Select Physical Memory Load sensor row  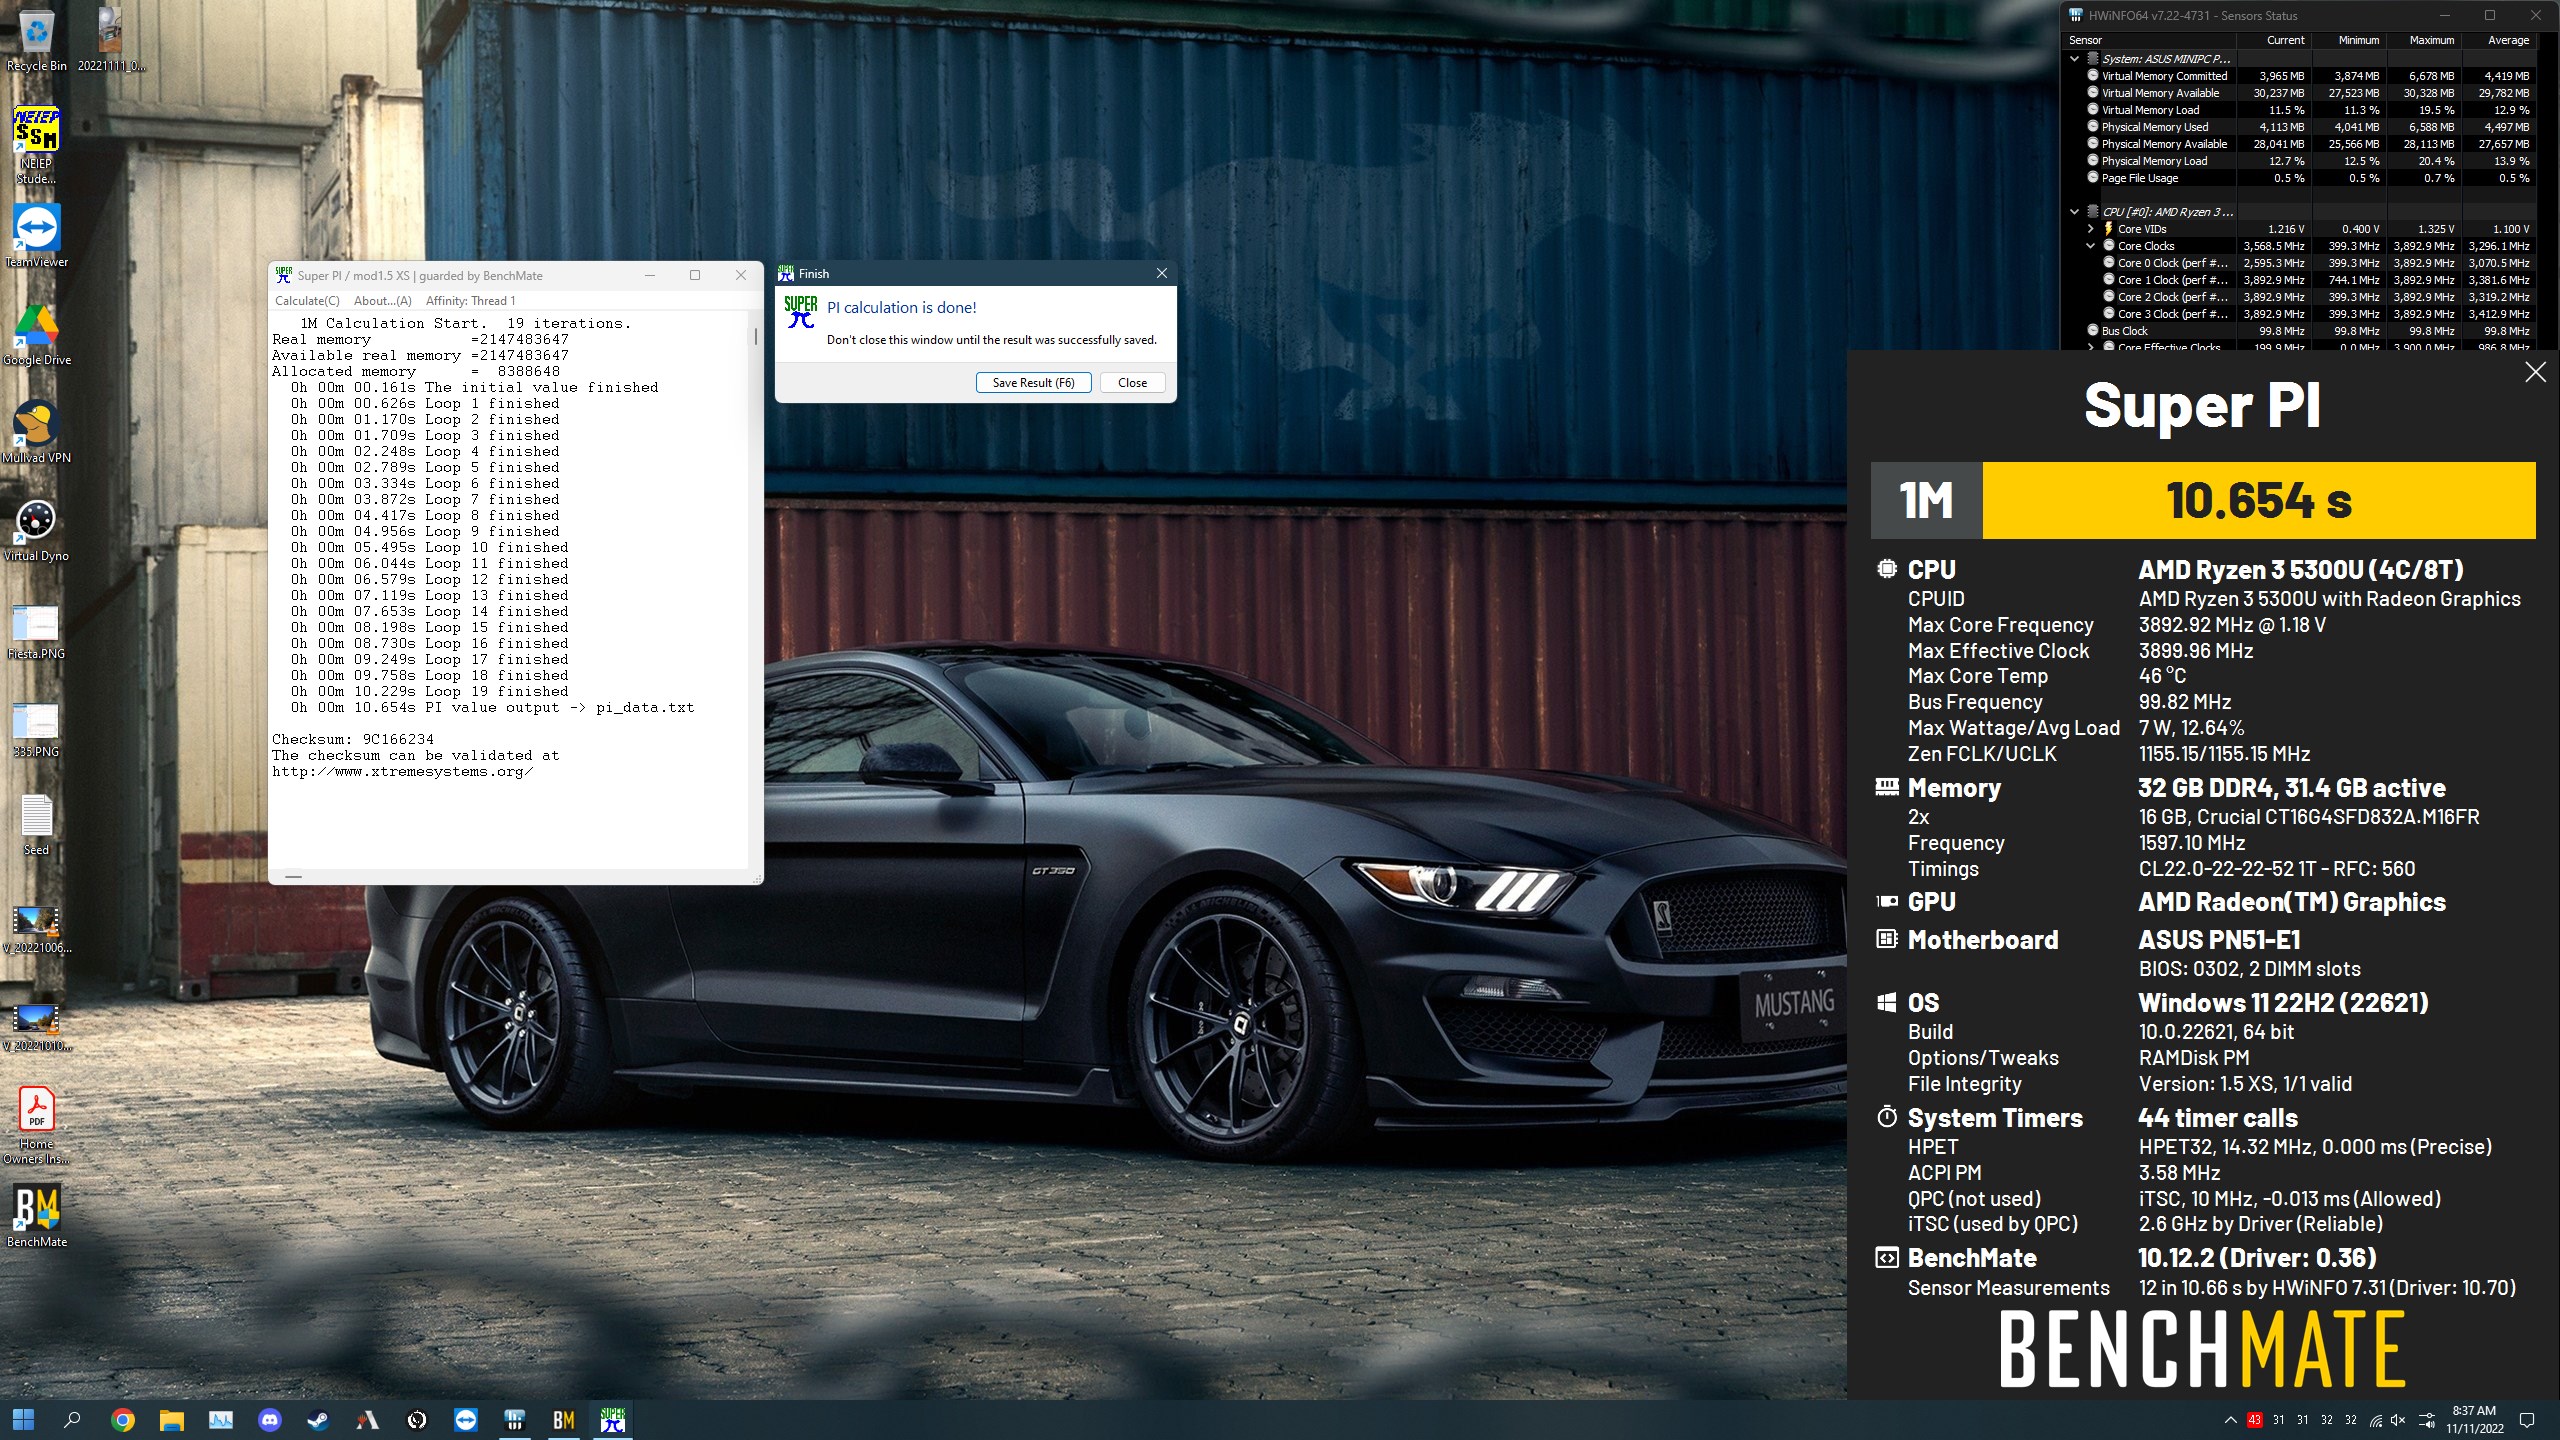tap(2299, 161)
